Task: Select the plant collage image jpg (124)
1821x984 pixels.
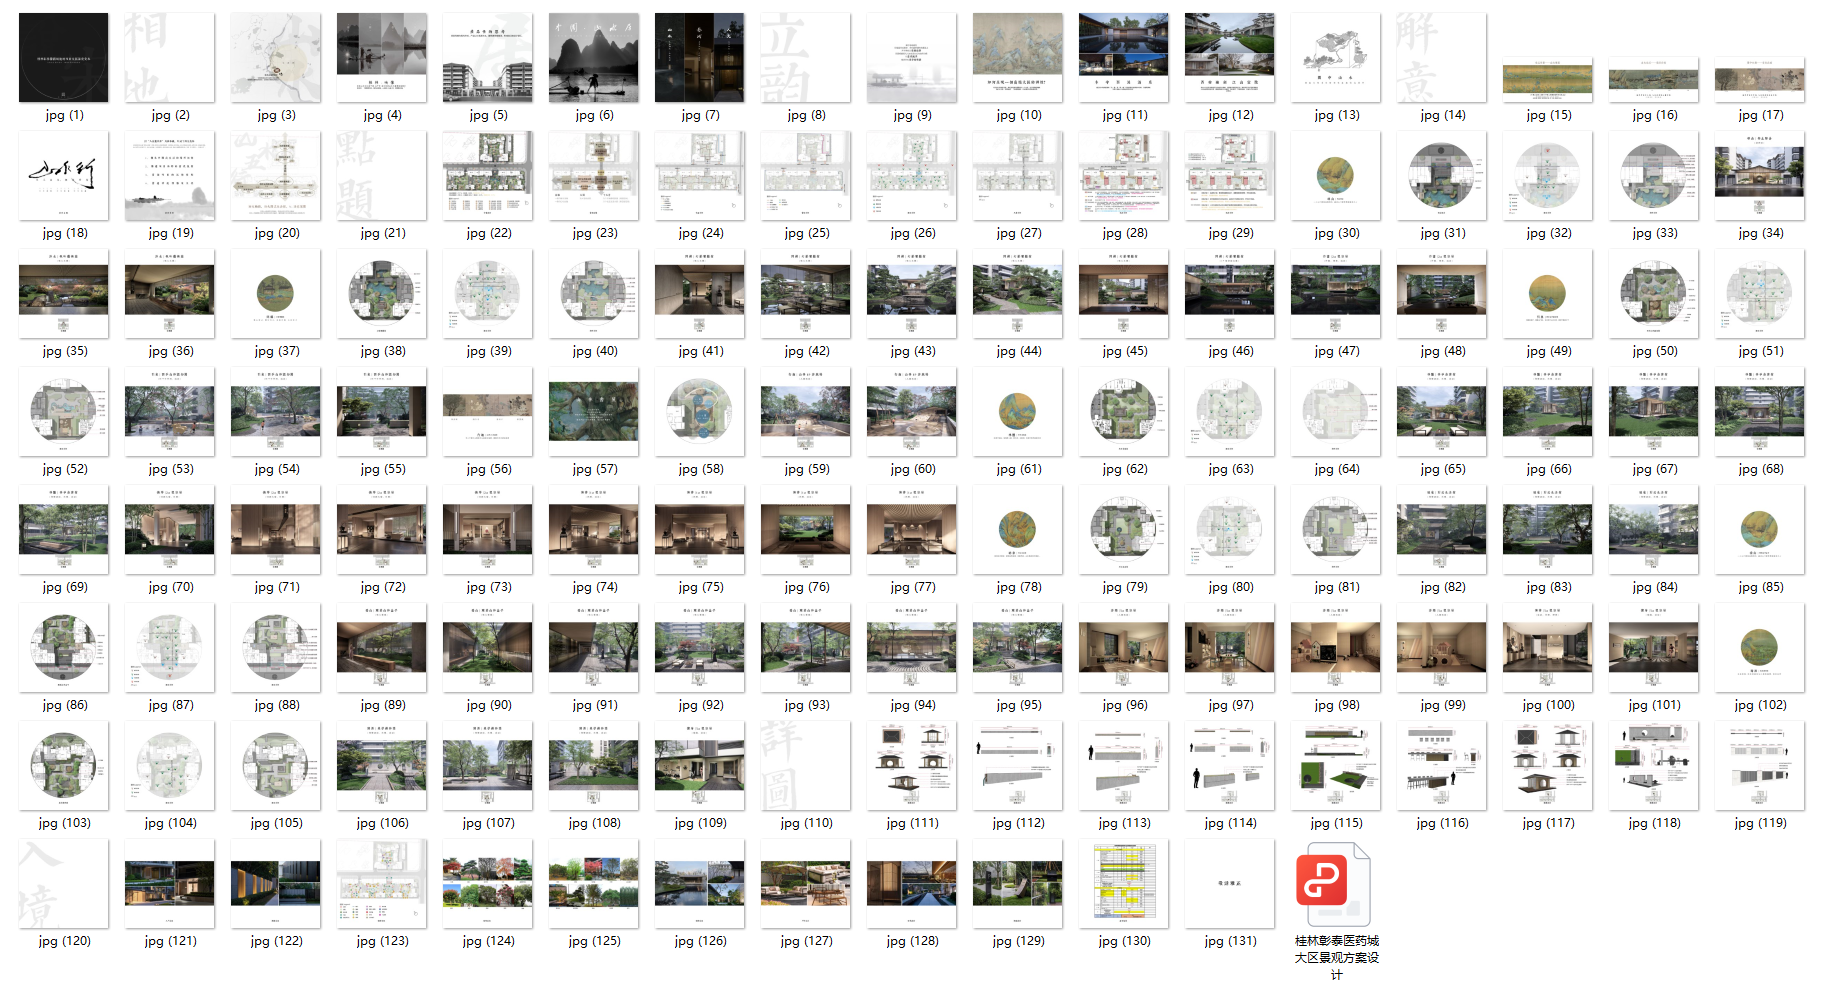Action: (x=488, y=884)
